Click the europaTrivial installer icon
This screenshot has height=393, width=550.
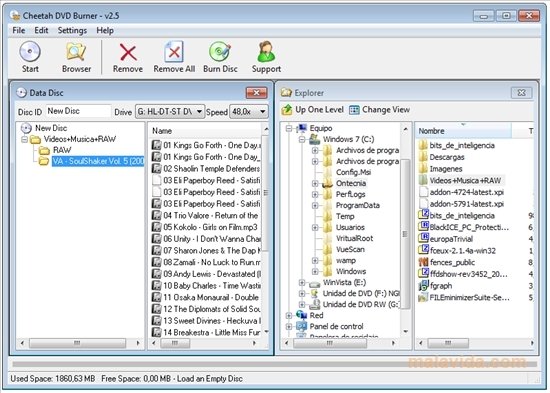click(424, 239)
